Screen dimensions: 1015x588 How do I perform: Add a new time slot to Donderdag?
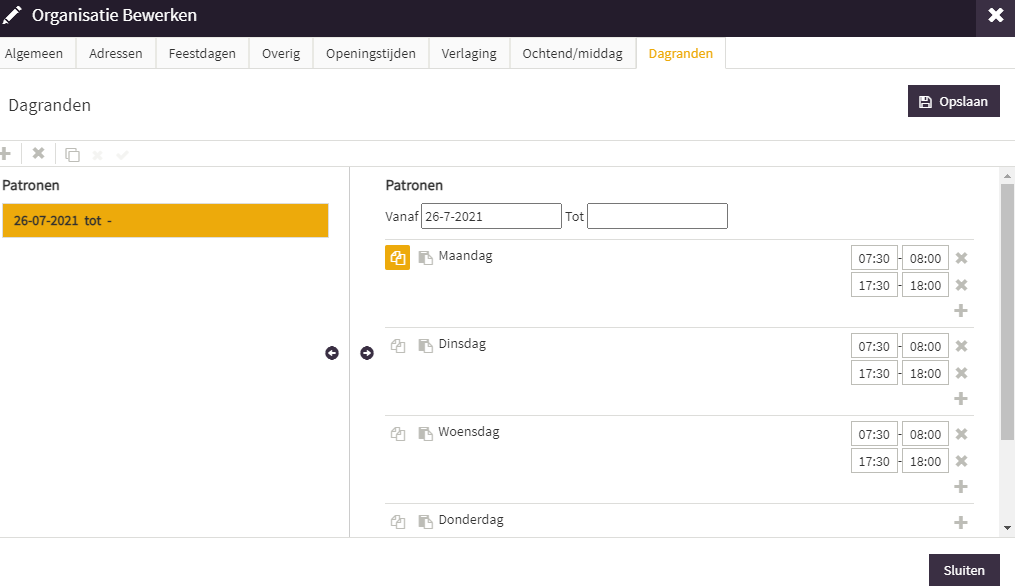[961, 523]
